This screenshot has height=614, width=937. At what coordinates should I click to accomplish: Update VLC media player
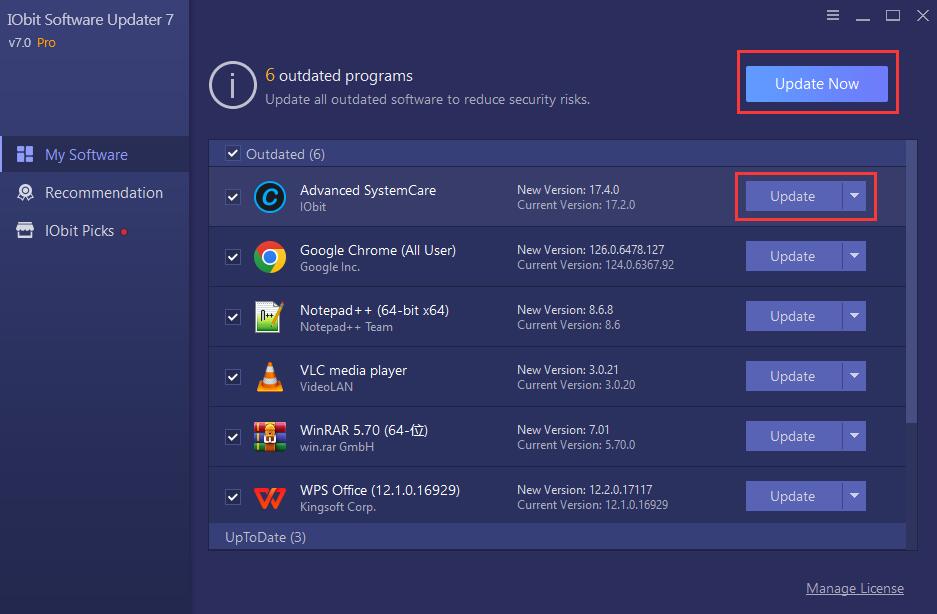click(794, 376)
